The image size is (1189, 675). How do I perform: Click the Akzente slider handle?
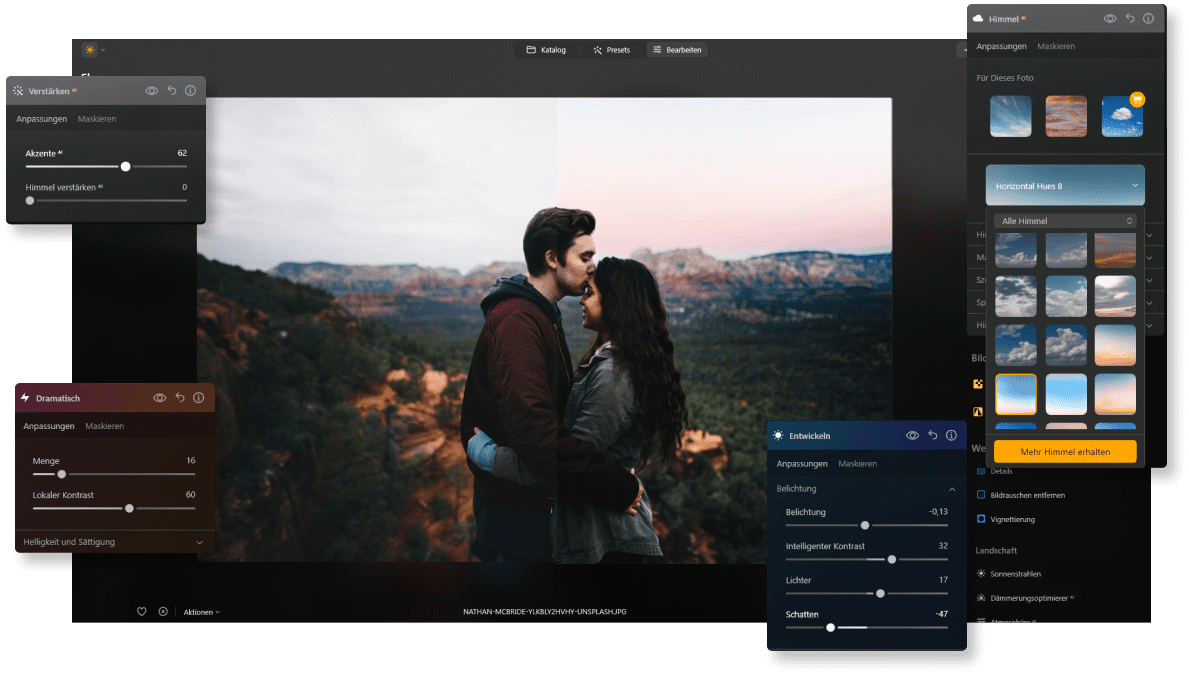(x=125, y=167)
